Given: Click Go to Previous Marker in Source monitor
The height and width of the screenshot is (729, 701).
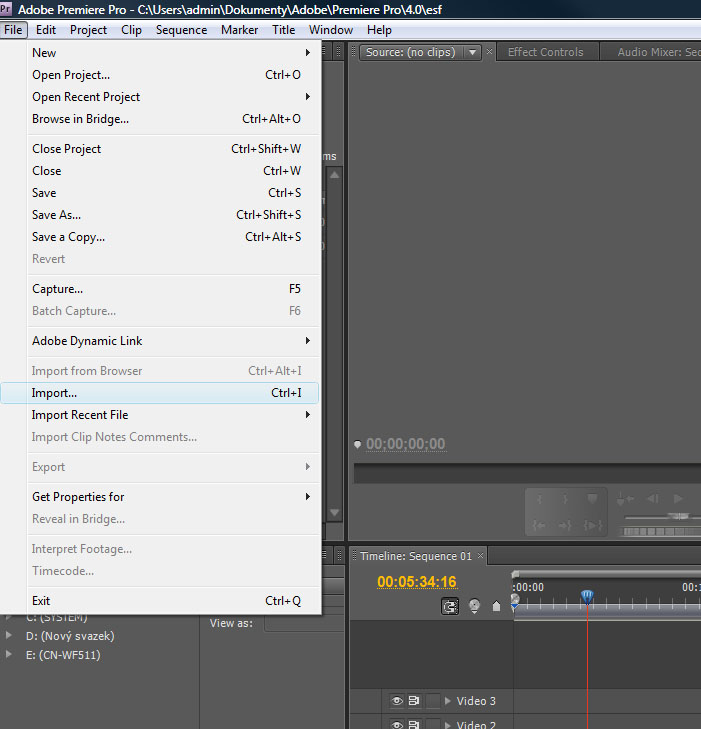Looking at the screenshot, I should 625,499.
